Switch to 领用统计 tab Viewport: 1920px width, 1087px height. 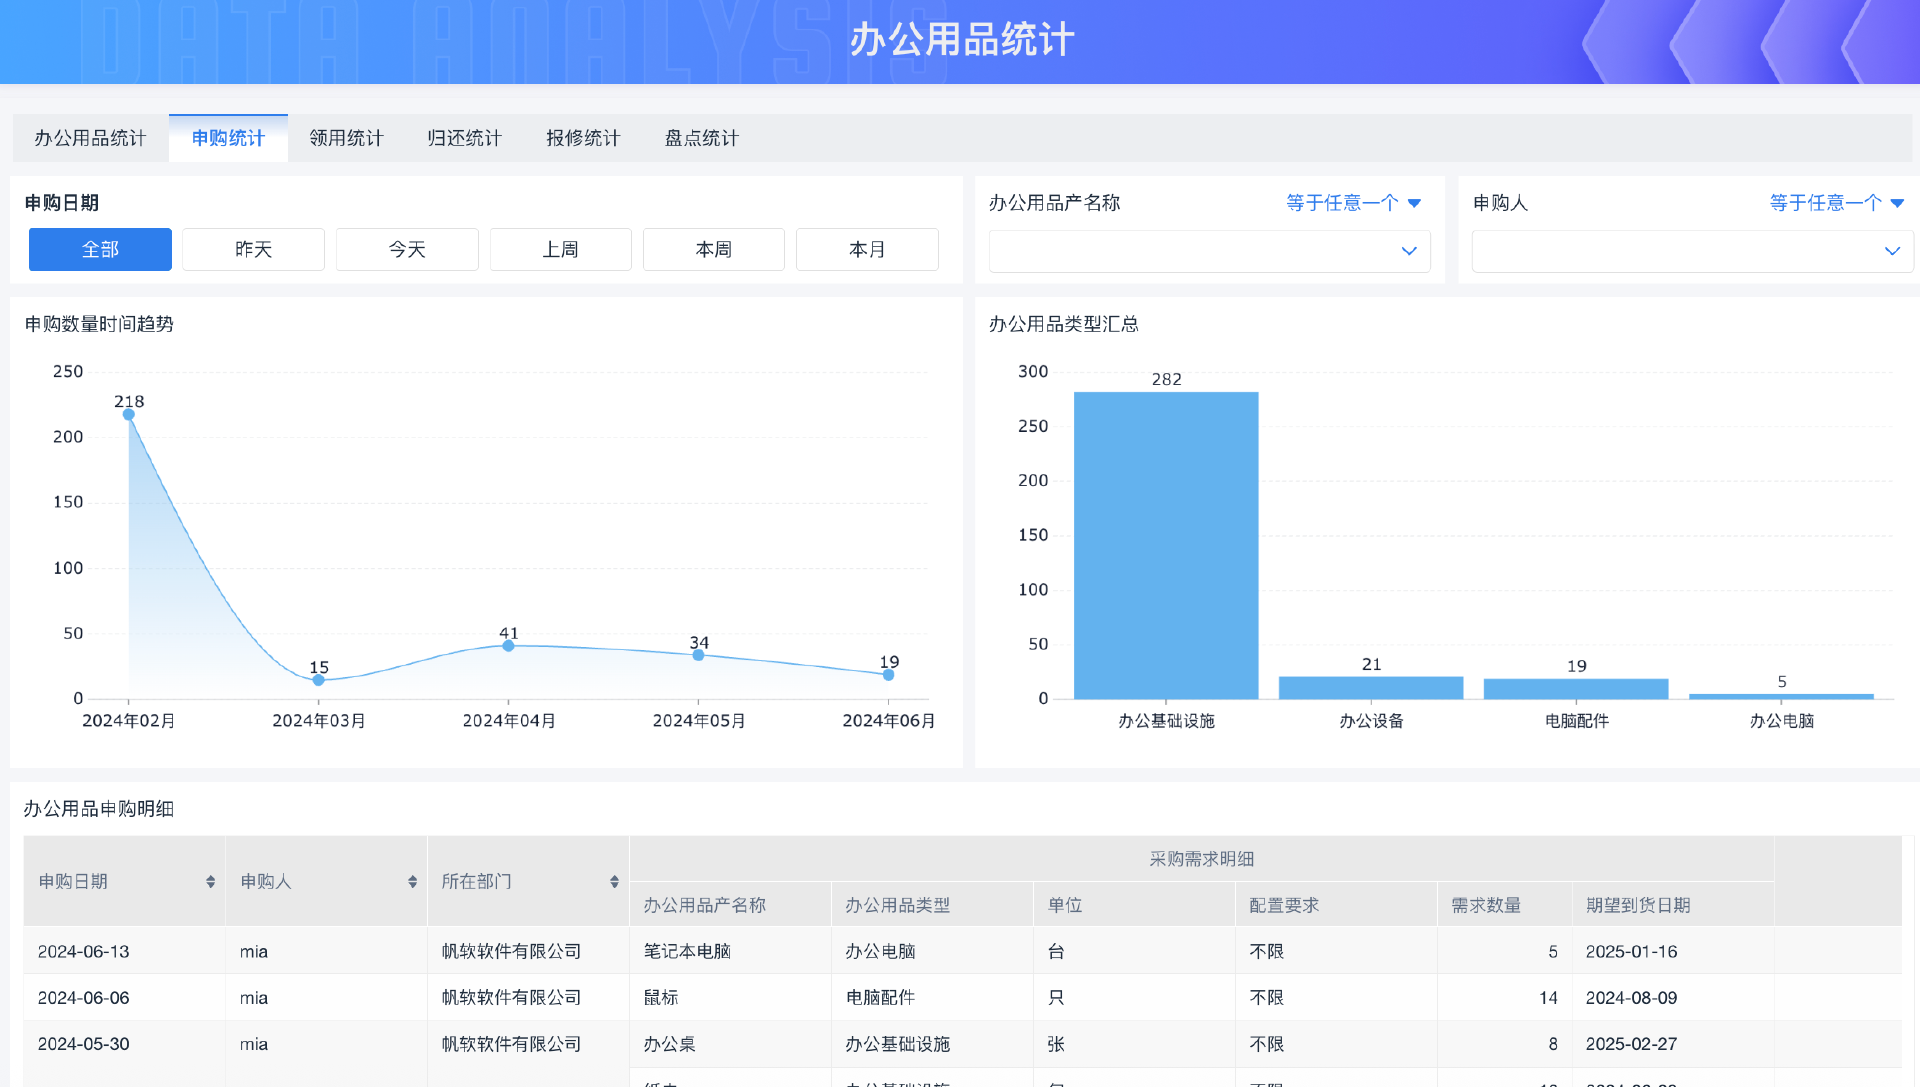(x=346, y=138)
